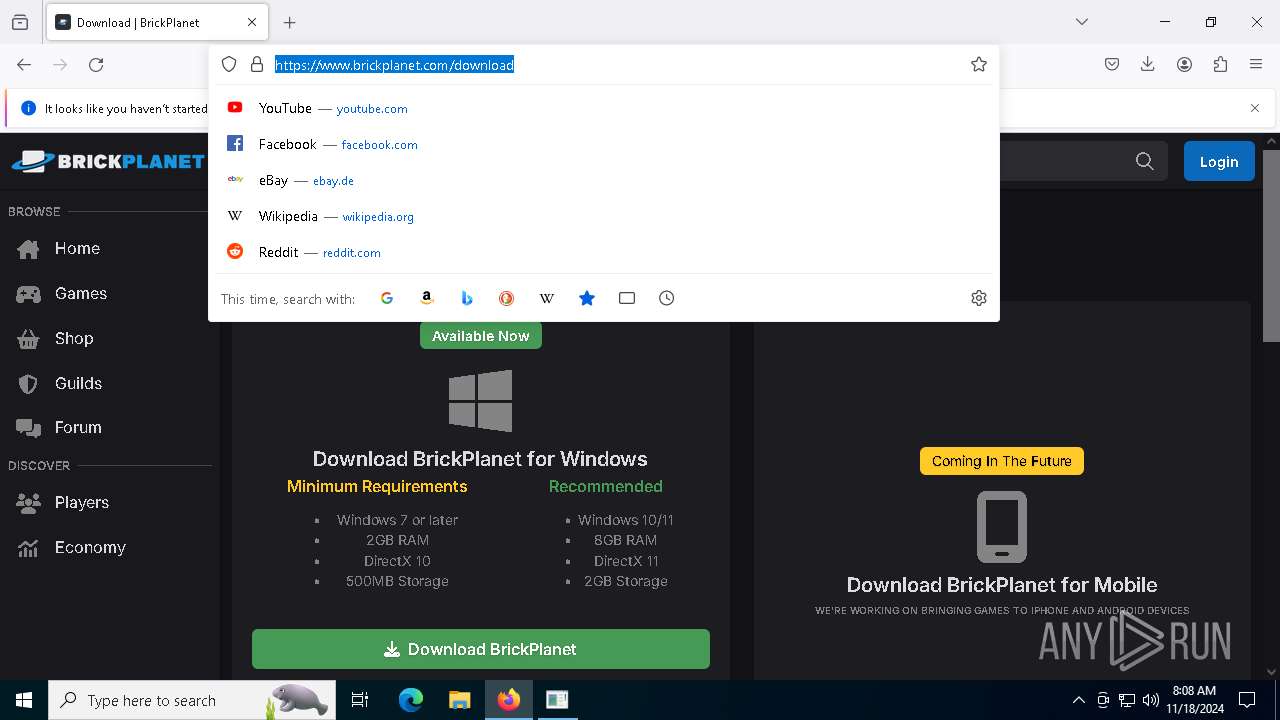Go back to previous page
Screen dimensions: 1280x720
pos(24,64)
